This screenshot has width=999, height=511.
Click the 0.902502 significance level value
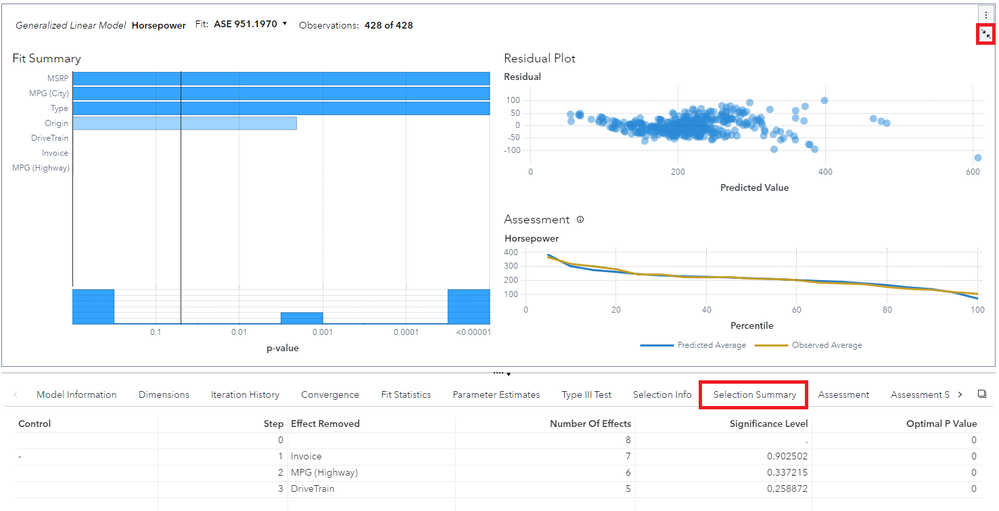(x=789, y=457)
